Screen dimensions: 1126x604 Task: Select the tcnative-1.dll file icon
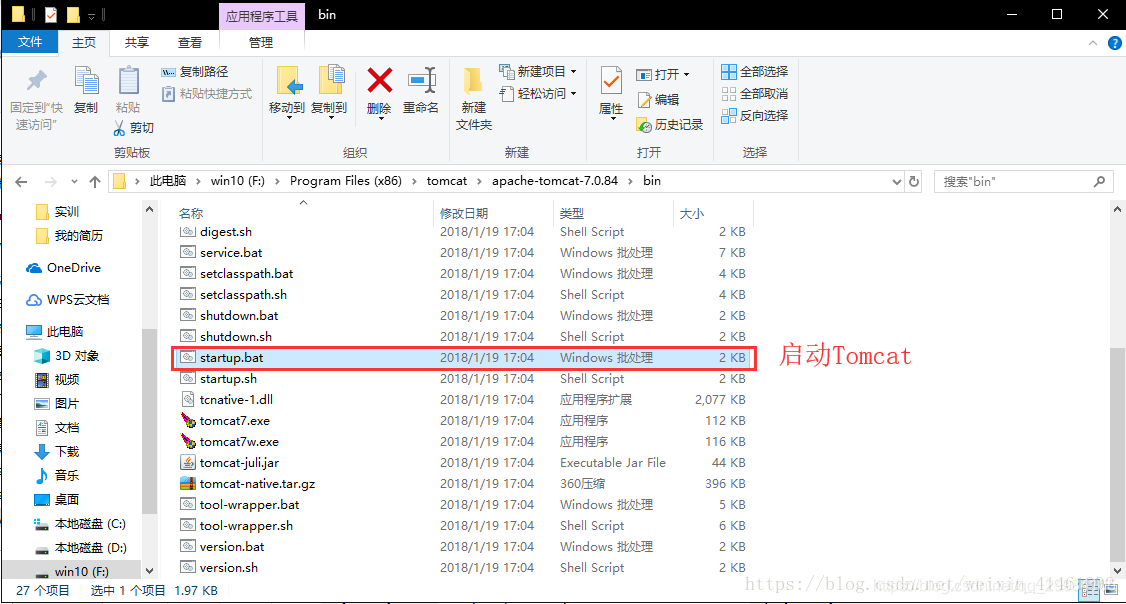coord(187,399)
